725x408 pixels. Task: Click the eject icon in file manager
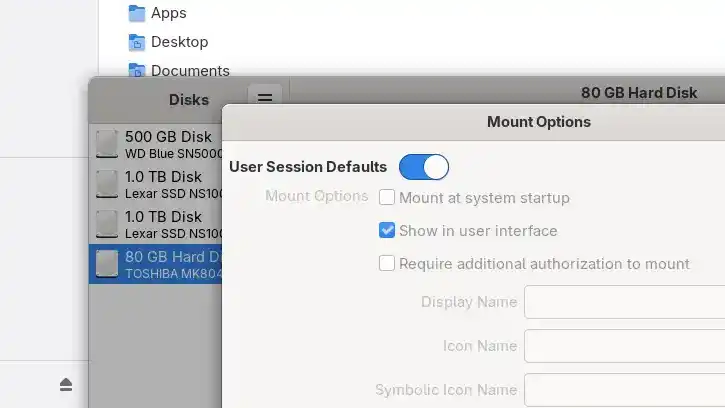click(x=66, y=385)
